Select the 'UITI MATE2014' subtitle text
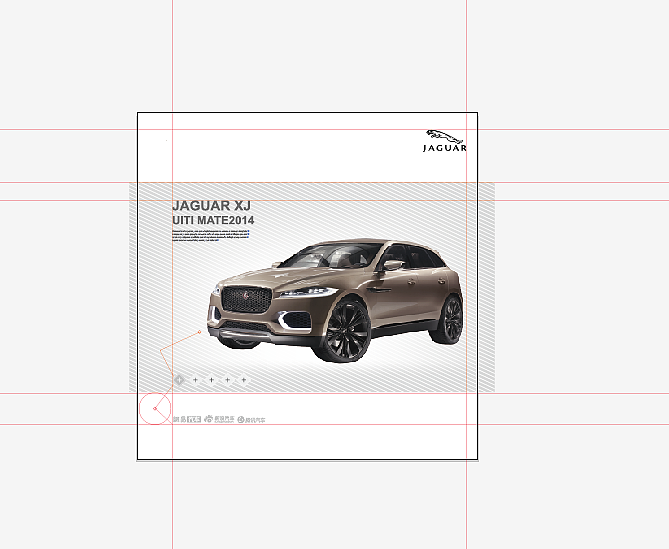Viewport: 669px width, 549px height. click(213, 221)
